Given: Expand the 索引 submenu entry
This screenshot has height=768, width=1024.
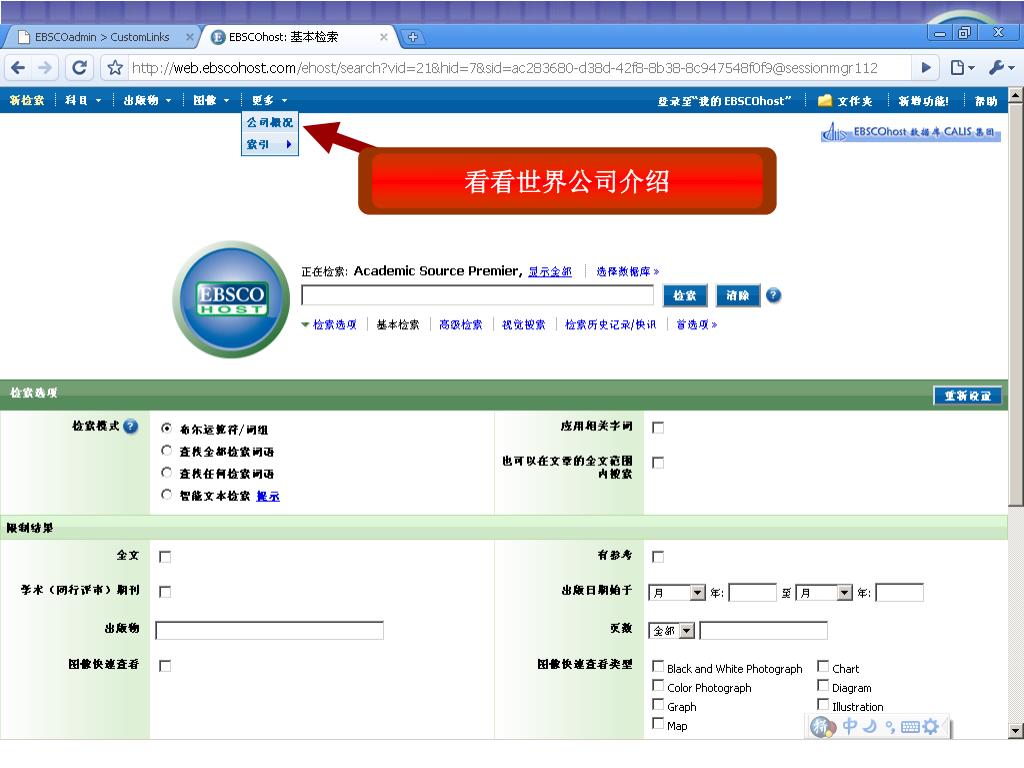Looking at the screenshot, I should 270,144.
